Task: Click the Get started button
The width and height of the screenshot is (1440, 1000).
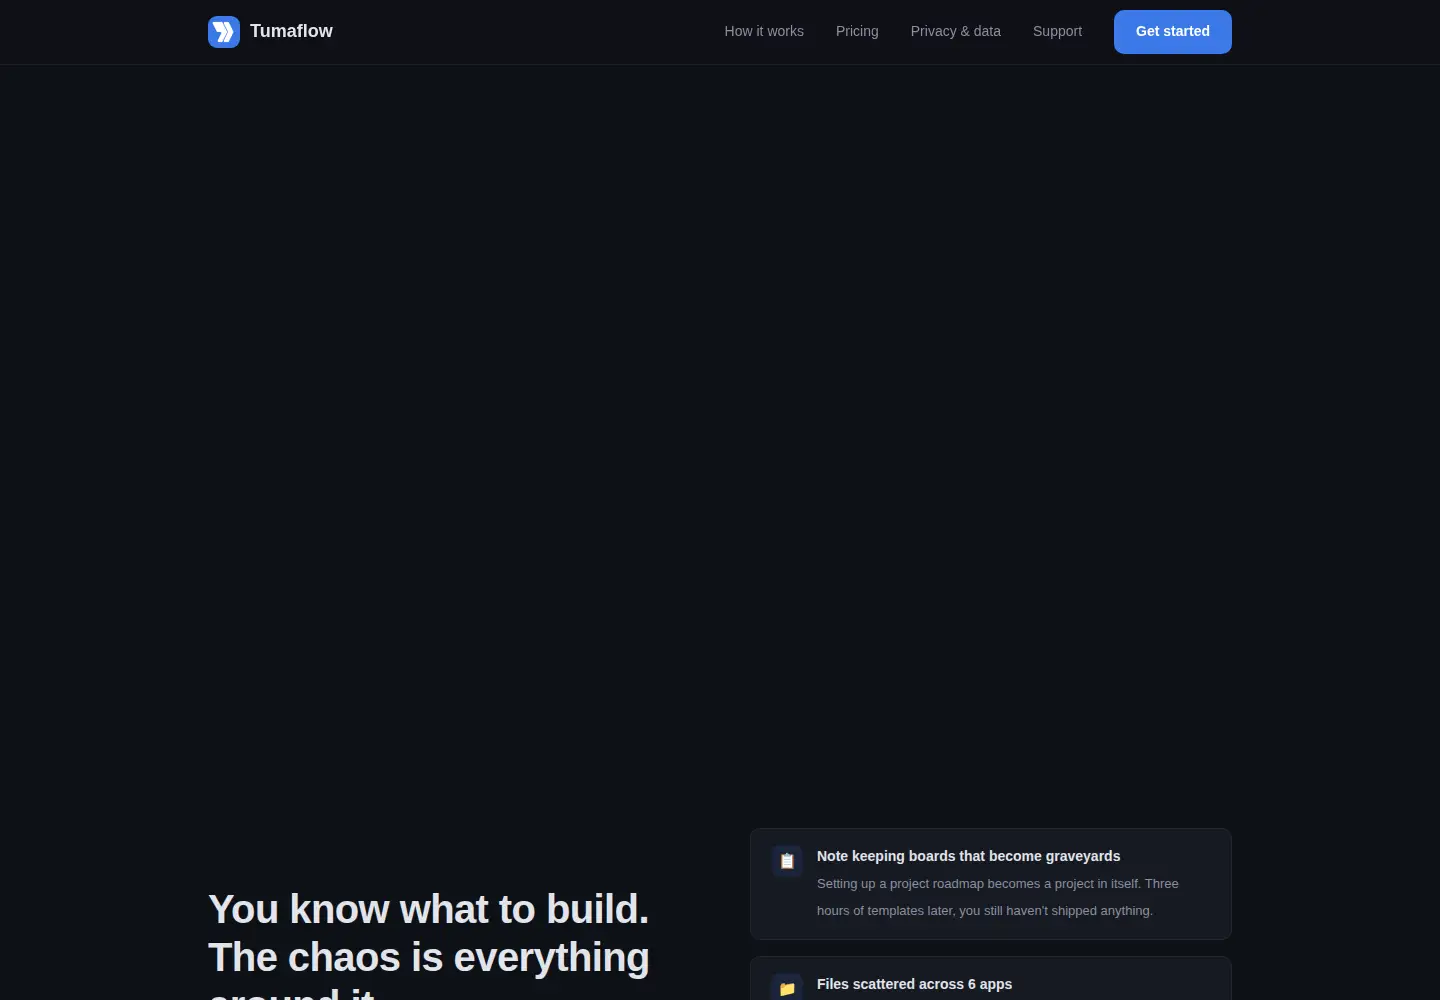Action: pos(1173,32)
